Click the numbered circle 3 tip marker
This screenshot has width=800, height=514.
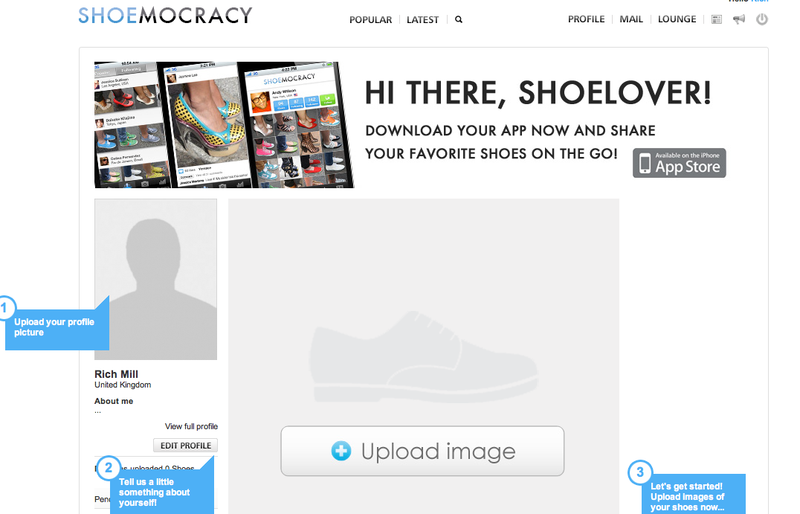(640, 472)
